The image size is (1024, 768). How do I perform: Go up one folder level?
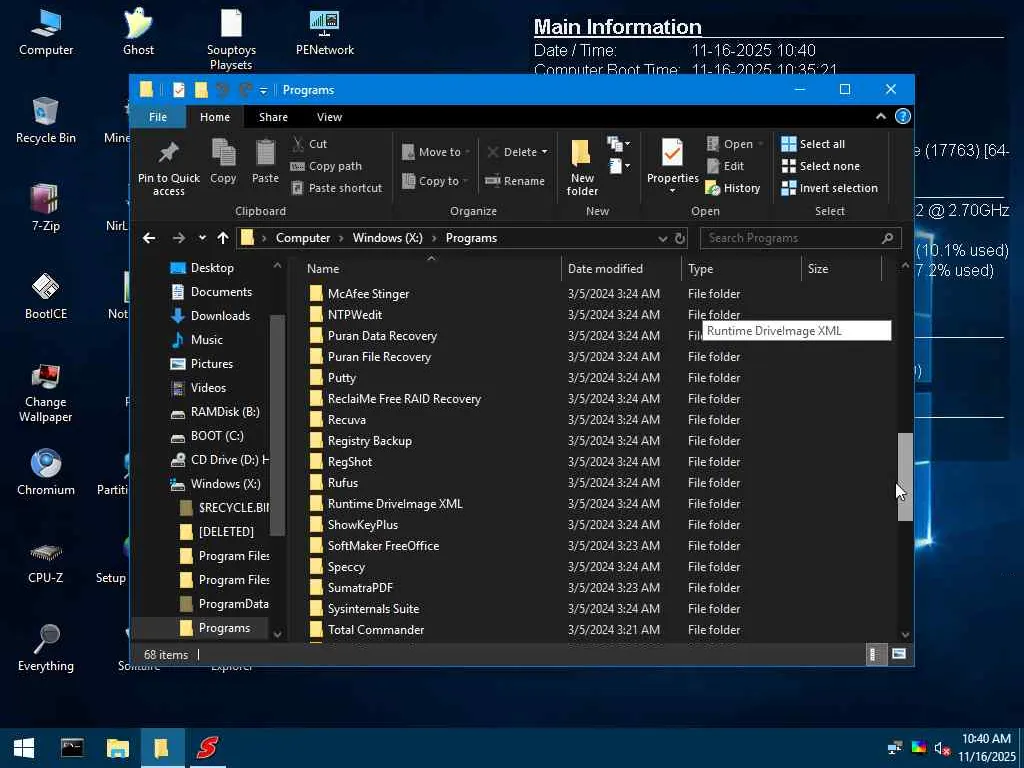click(x=223, y=238)
